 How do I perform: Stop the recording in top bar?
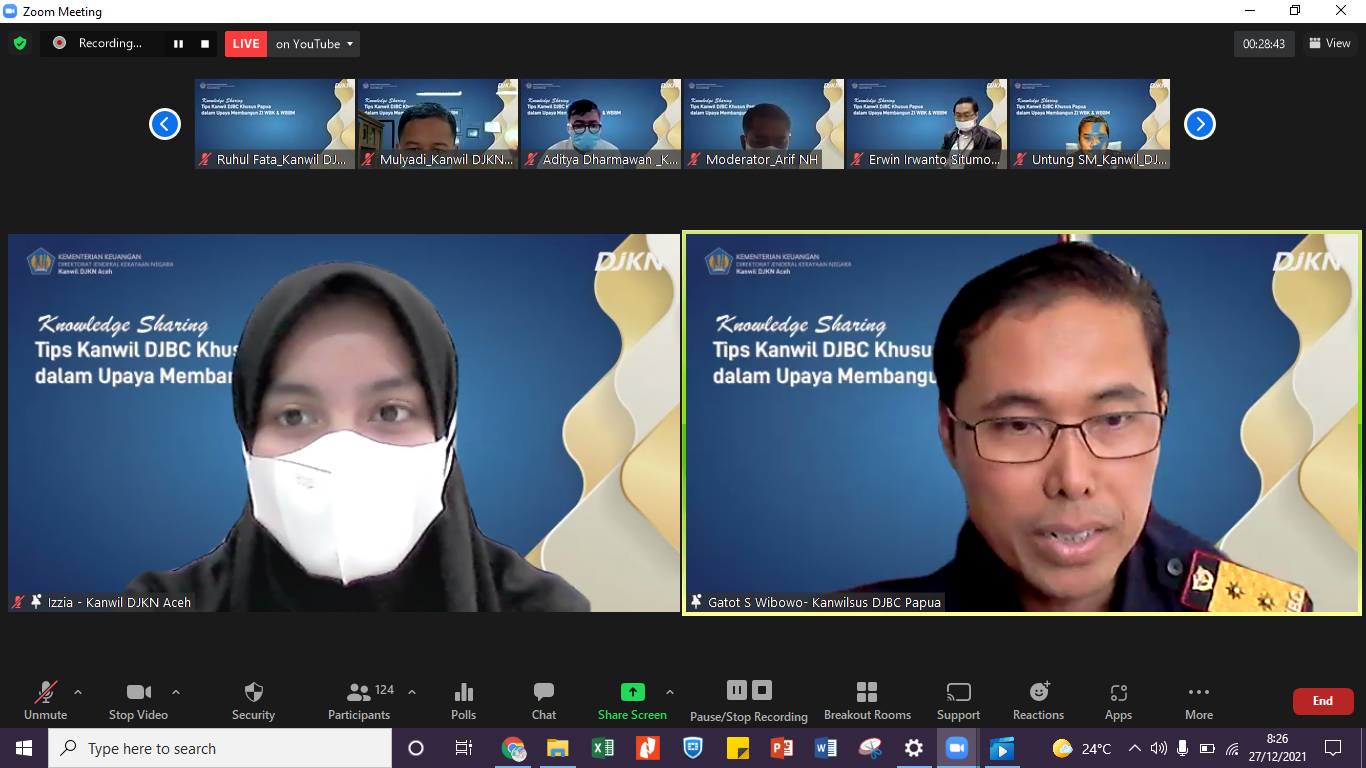[x=205, y=44]
